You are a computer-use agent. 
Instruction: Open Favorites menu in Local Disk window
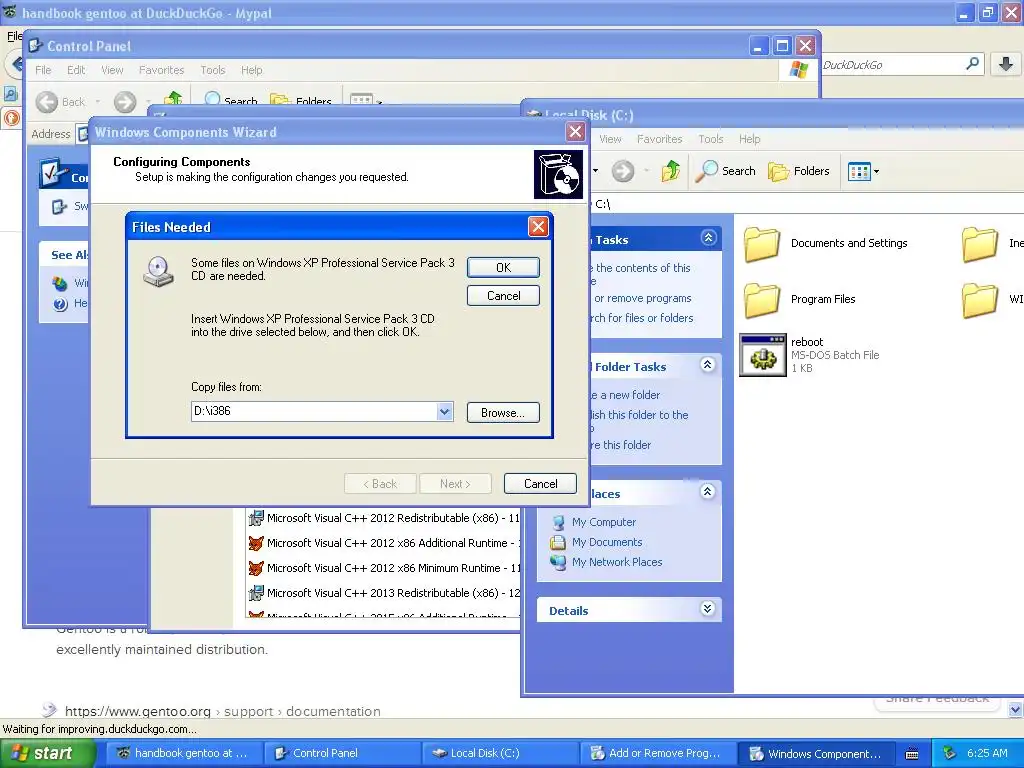coord(659,139)
